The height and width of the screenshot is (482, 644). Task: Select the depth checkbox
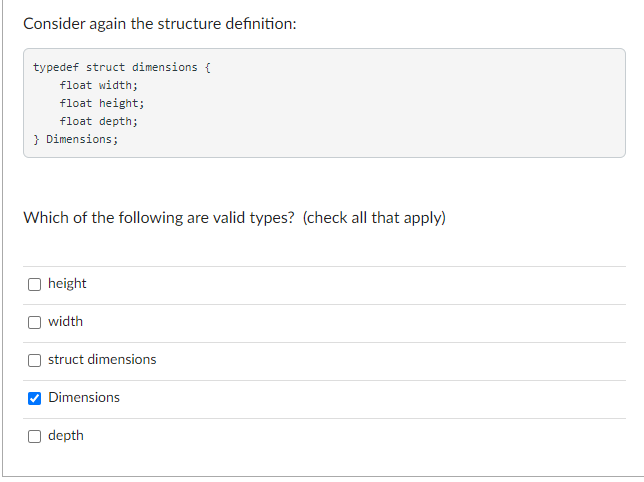point(34,436)
